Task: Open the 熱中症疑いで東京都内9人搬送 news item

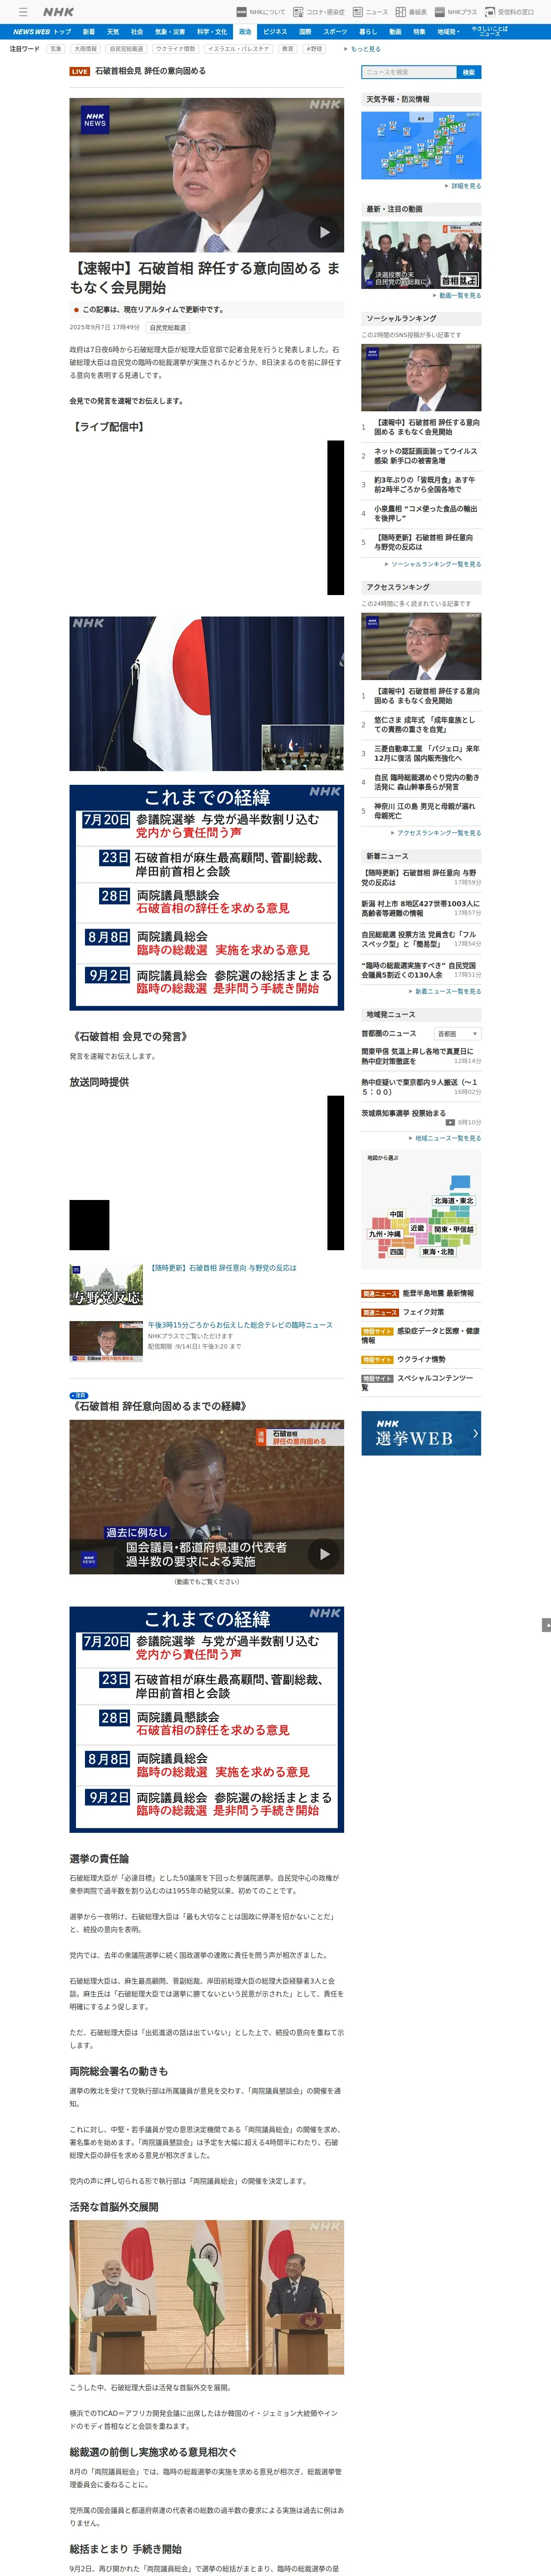Action: (421, 1087)
